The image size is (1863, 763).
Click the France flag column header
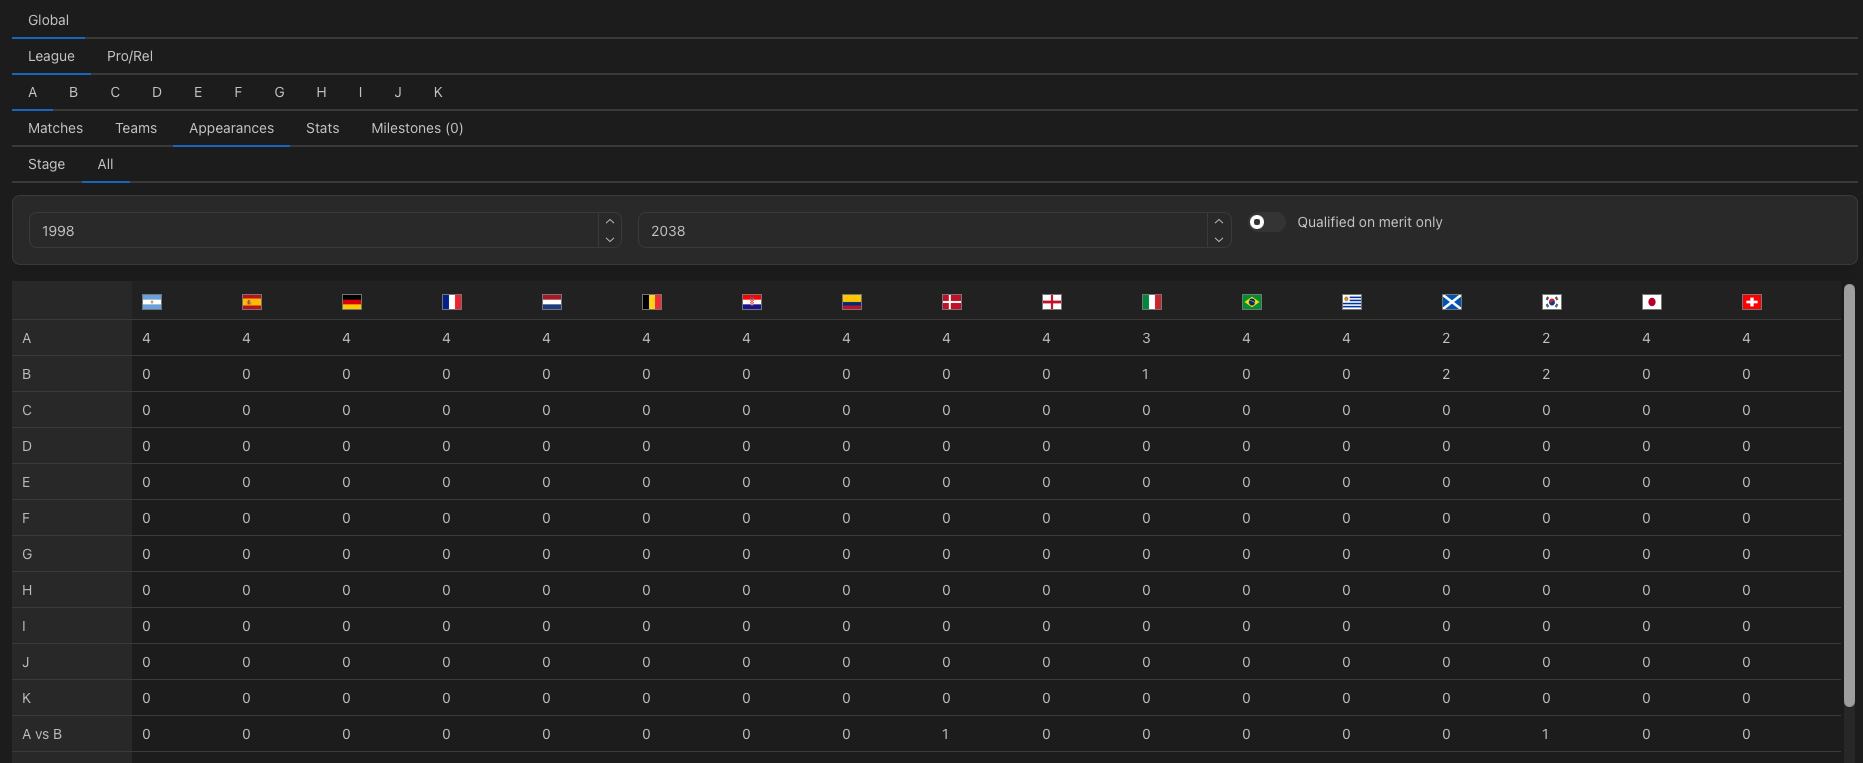tap(452, 302)
